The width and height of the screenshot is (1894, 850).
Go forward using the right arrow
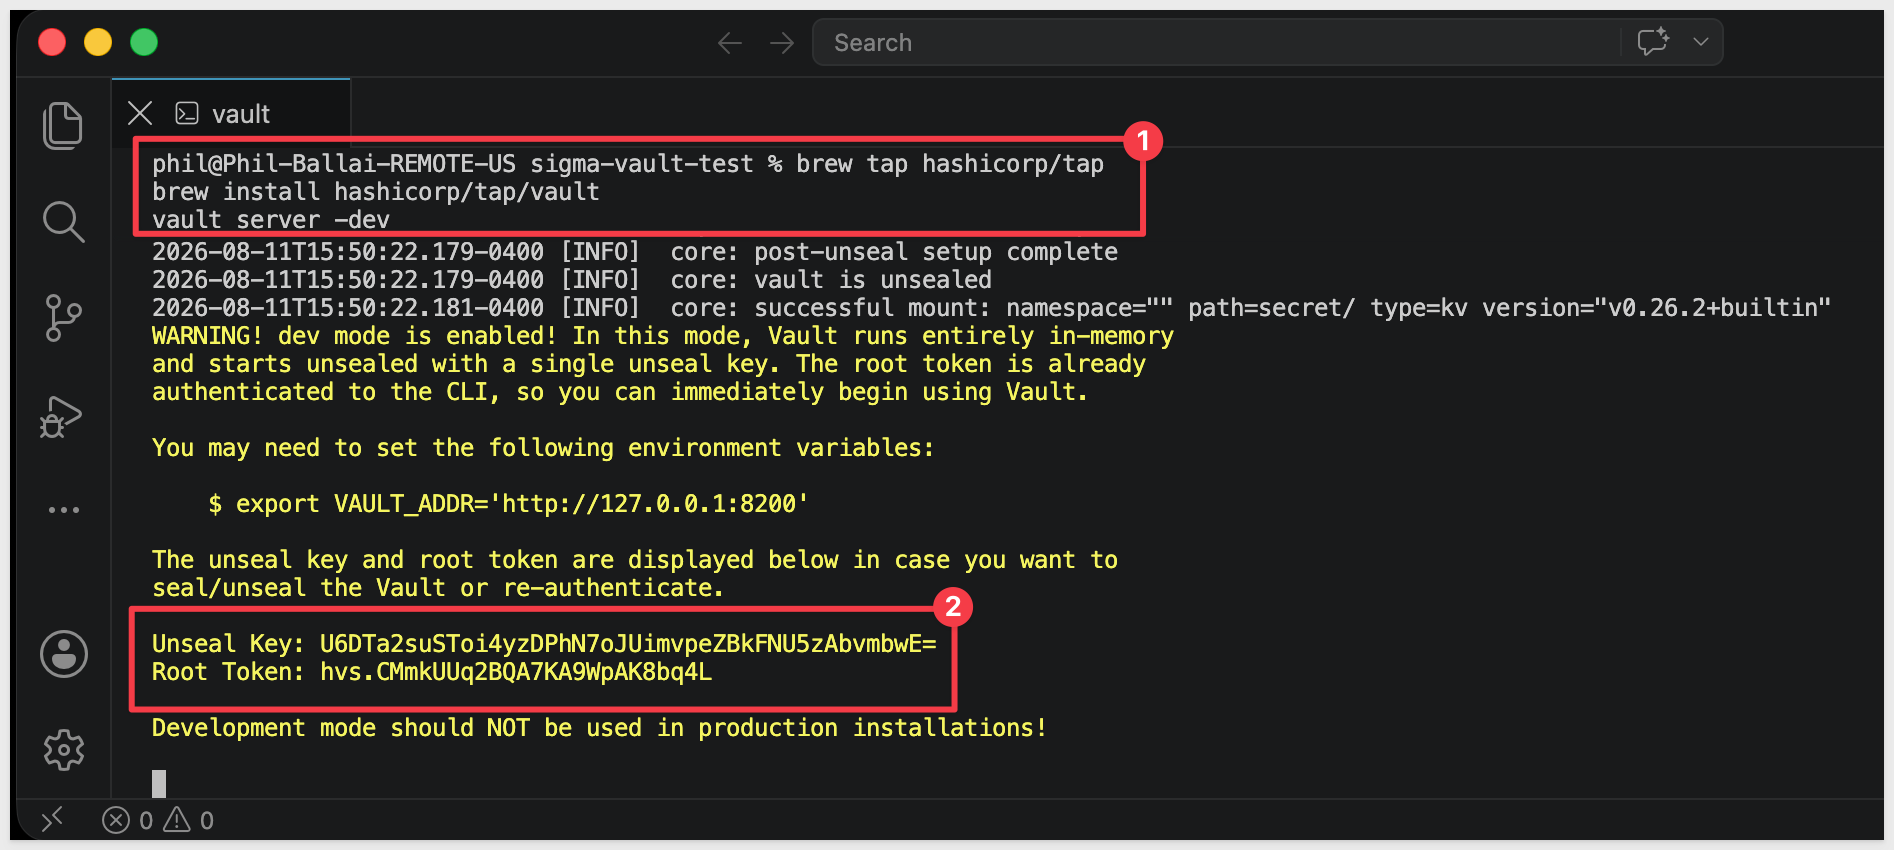pos(782,43)
